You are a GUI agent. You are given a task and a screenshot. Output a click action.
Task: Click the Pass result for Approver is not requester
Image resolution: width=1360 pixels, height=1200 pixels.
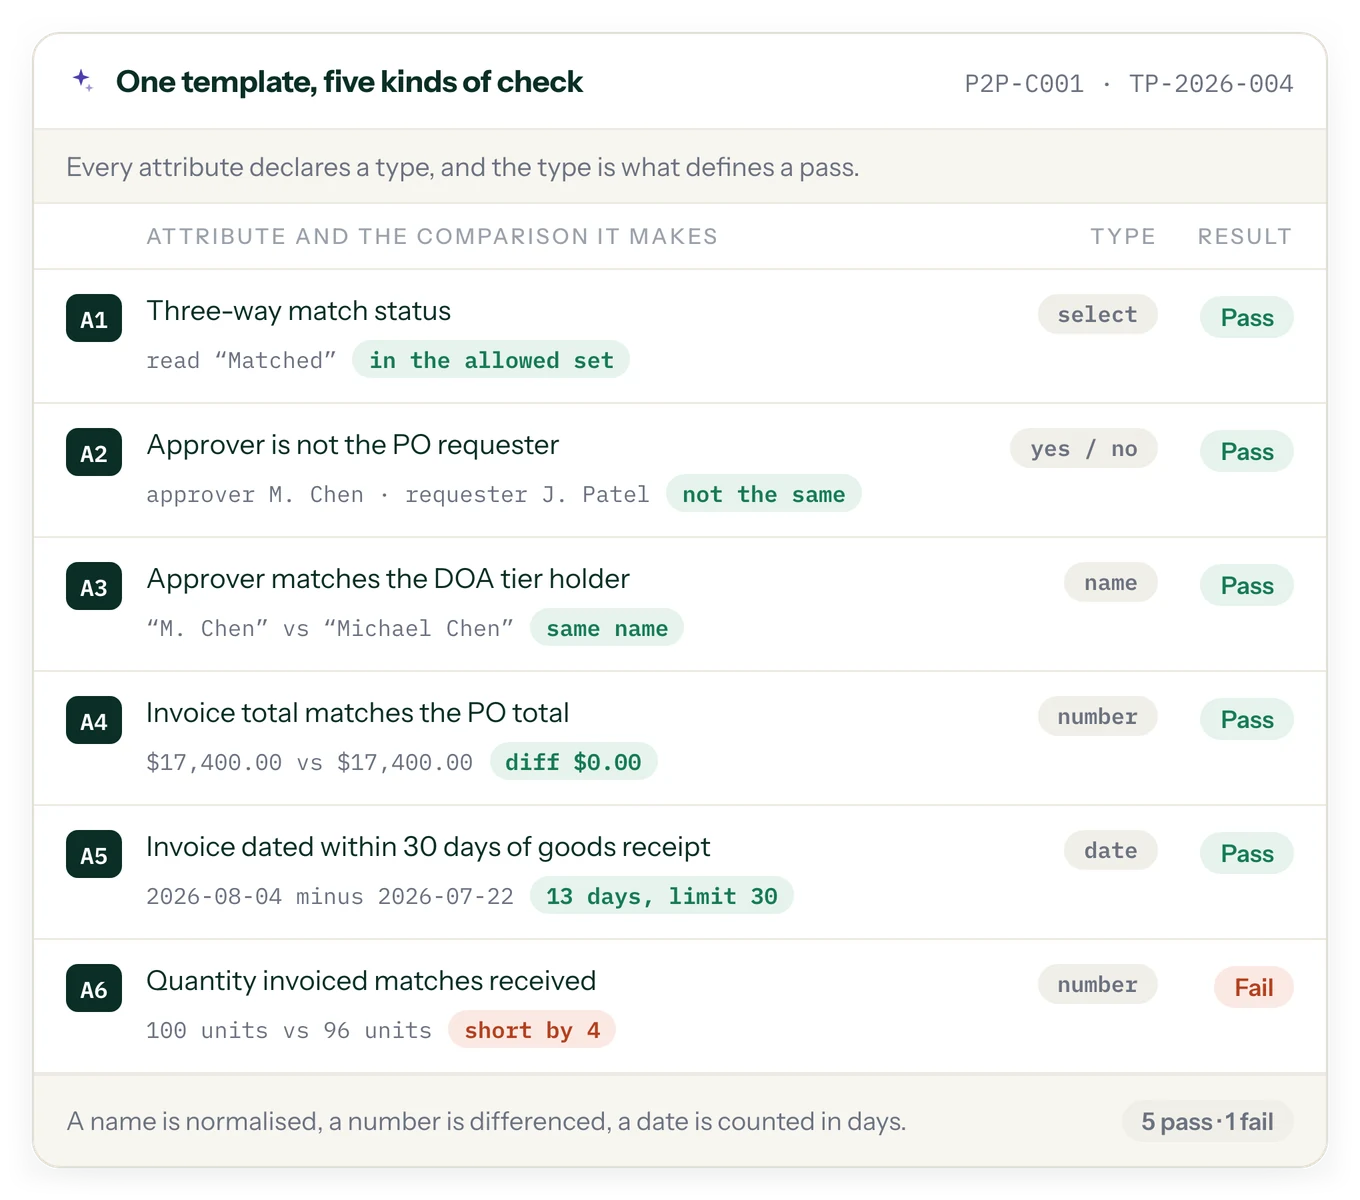(x=1247, y=451)
